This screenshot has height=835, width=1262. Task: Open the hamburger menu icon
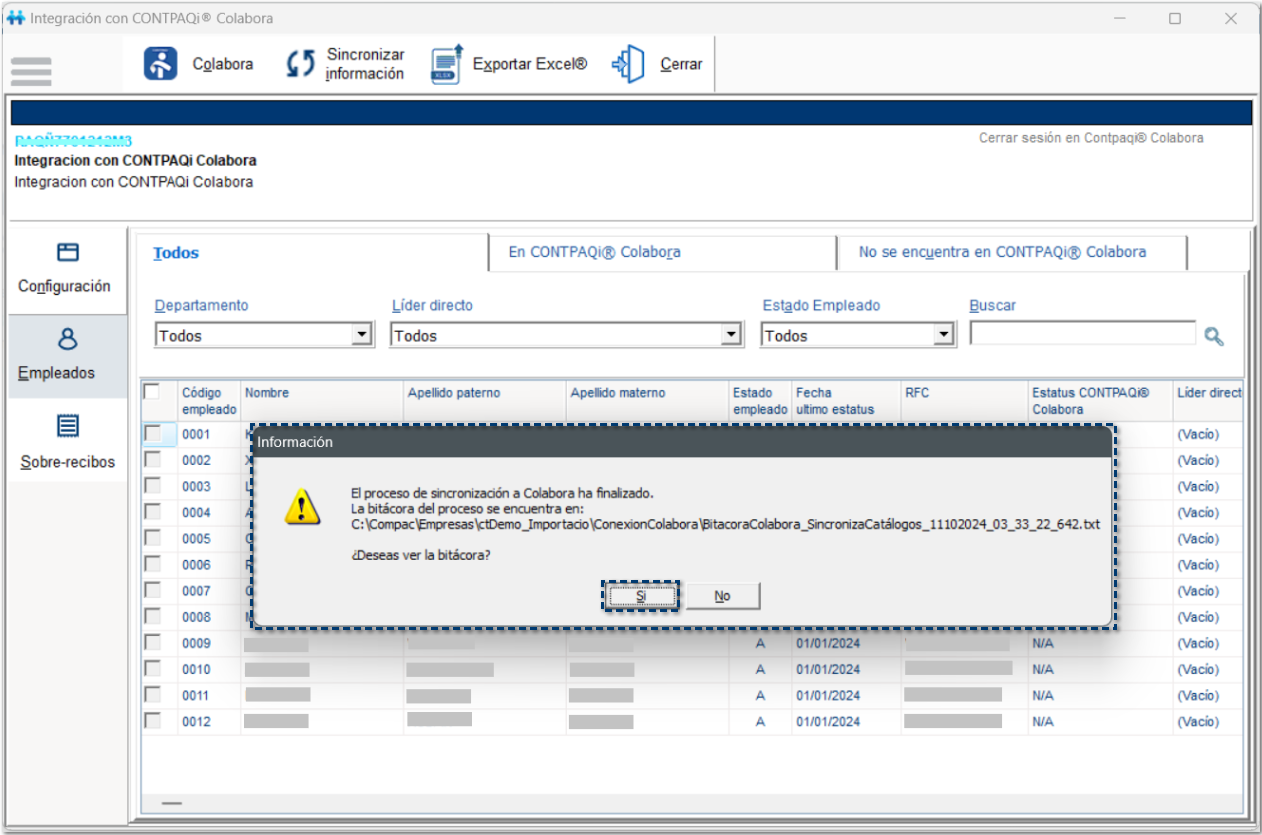pyautogui.click(x=31, y=71)
